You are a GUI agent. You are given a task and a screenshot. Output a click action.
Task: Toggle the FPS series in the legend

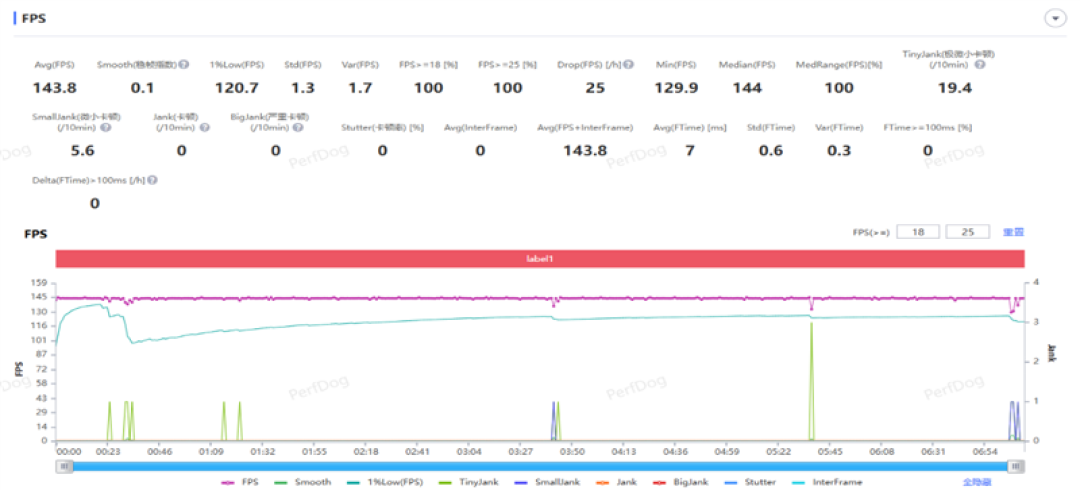240,482
